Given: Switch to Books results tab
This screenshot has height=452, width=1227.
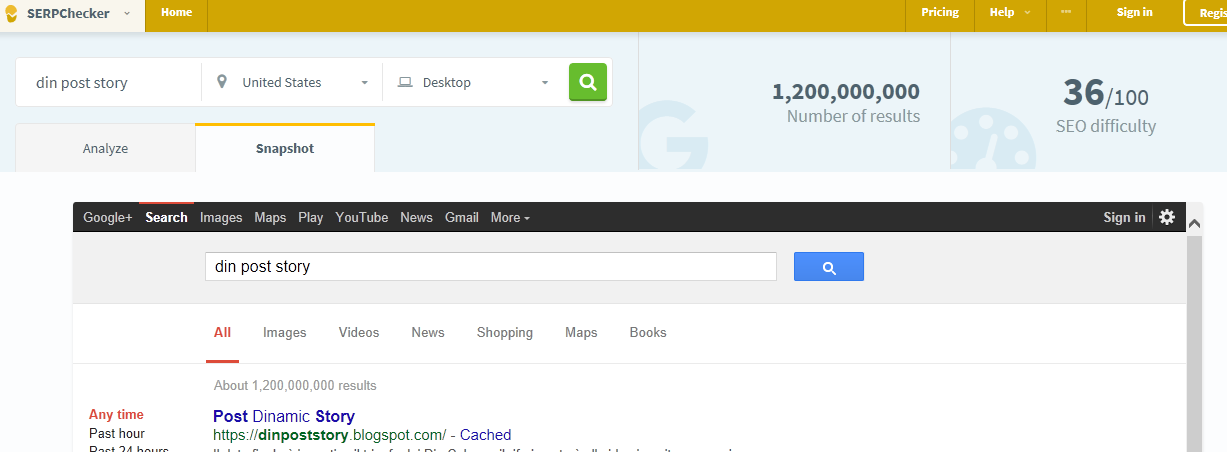Looking at the screenshot, I should 648,332.
